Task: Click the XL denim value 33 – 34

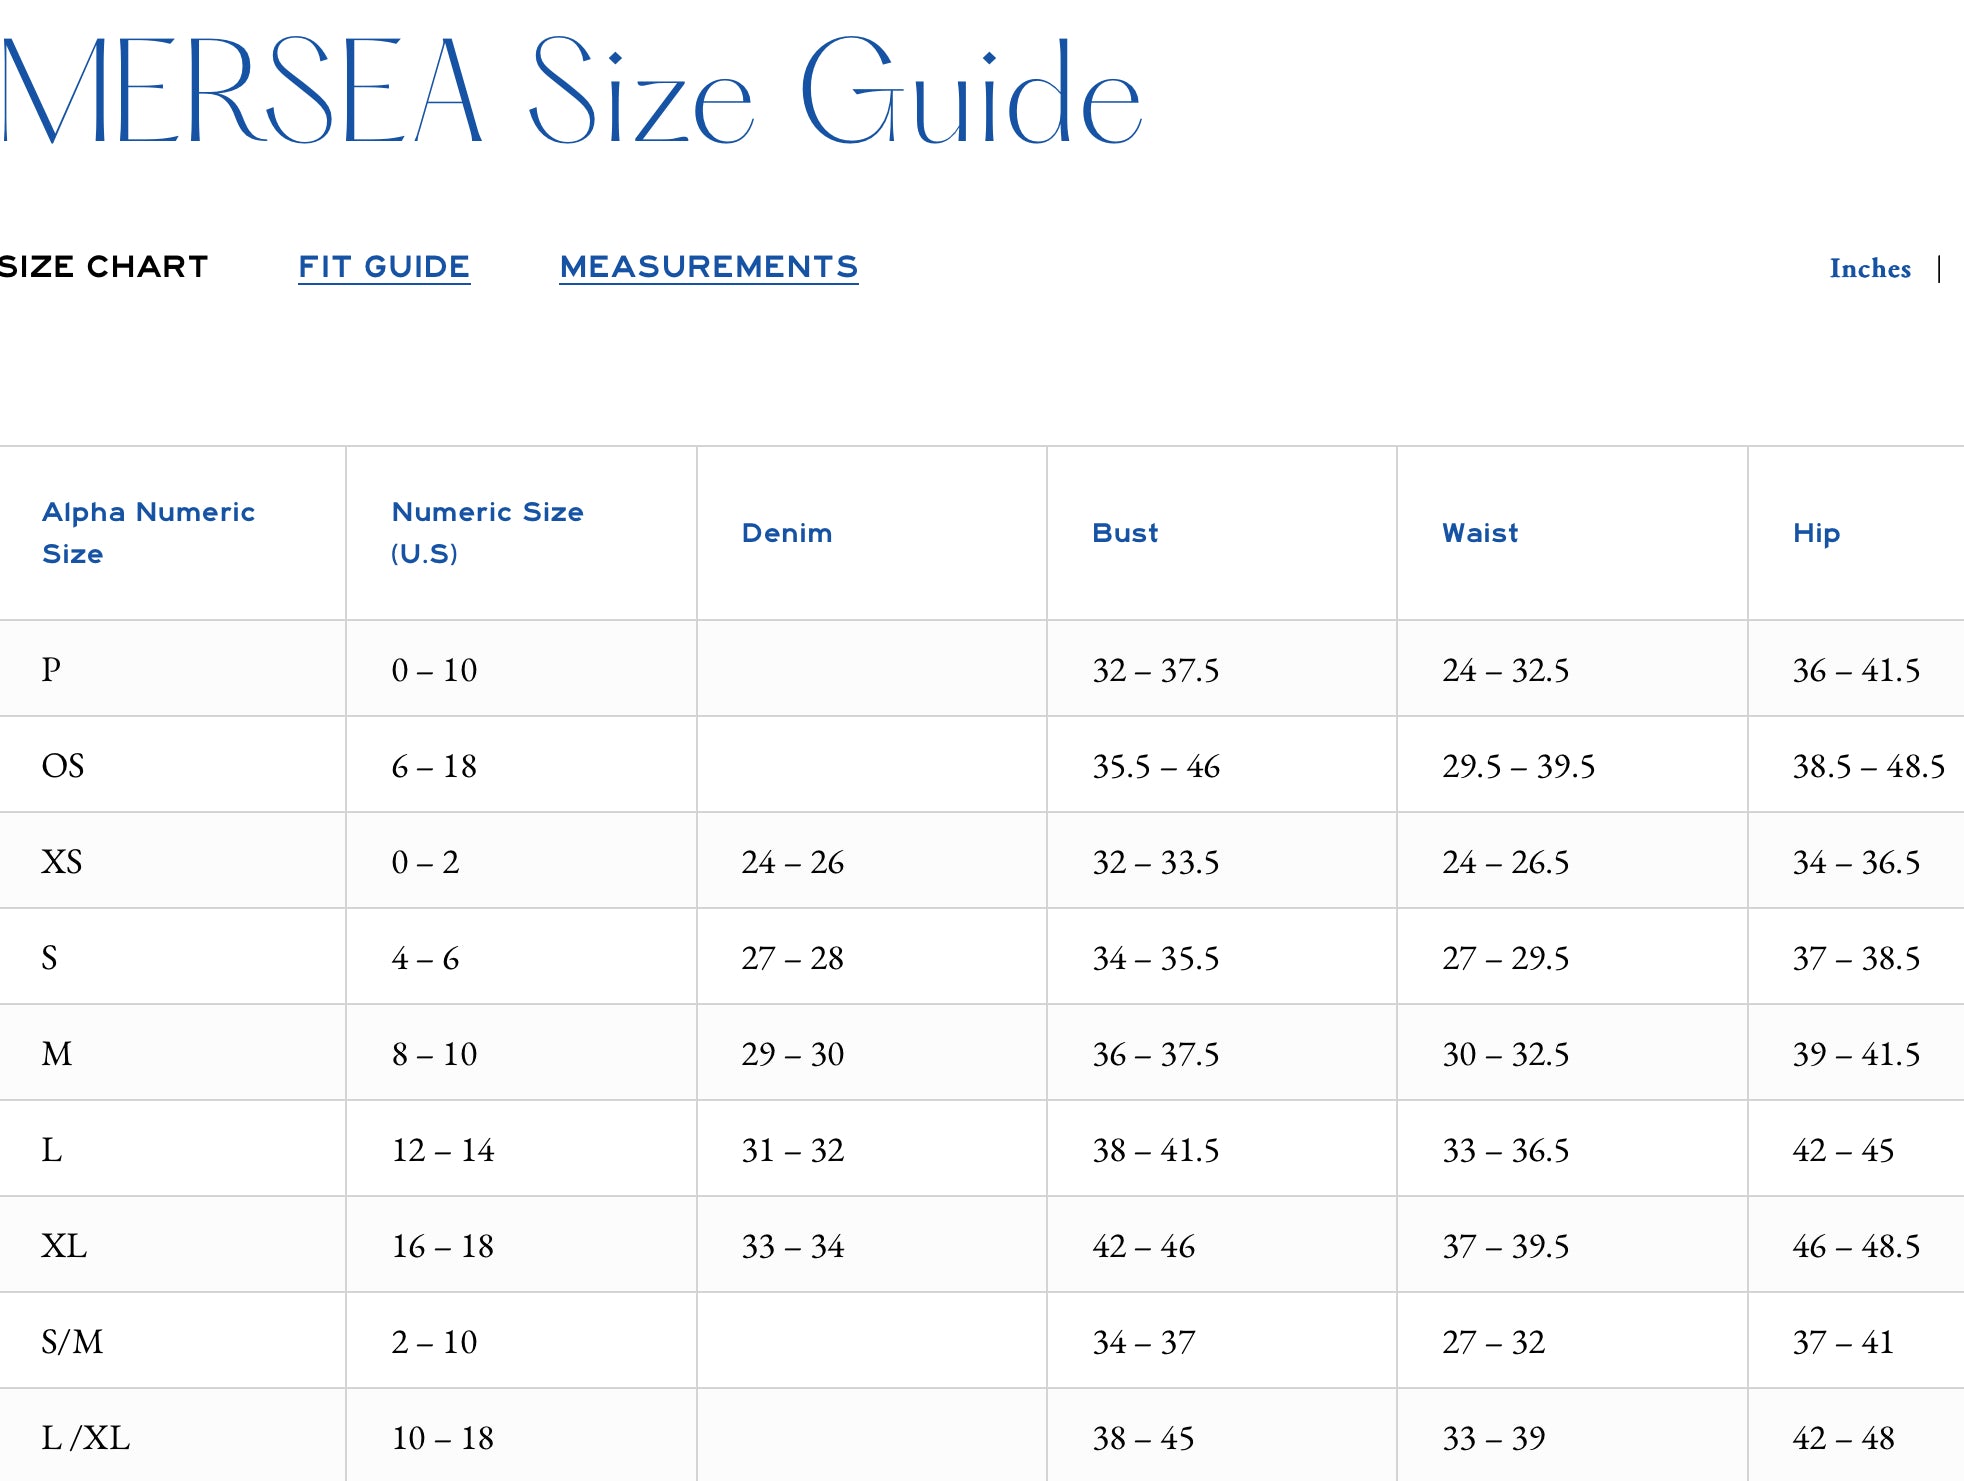Action: tap(792, 1246)
